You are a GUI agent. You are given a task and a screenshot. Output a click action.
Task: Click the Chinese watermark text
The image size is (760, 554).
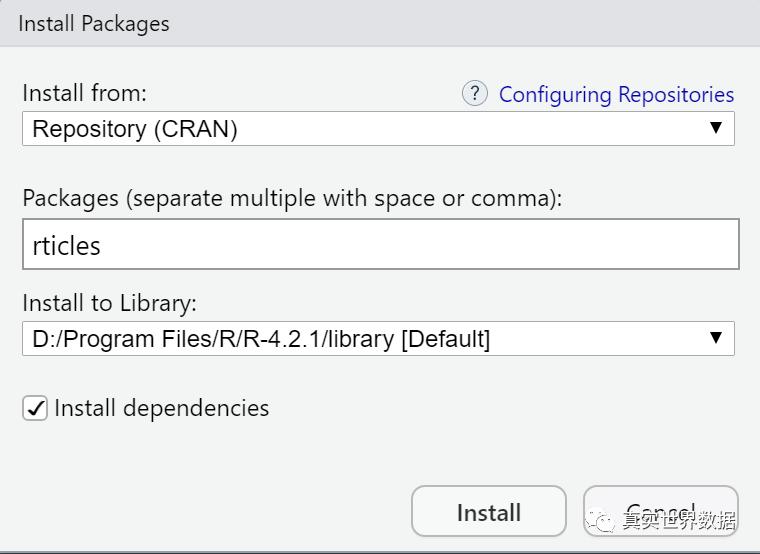(x=680, y=521)
